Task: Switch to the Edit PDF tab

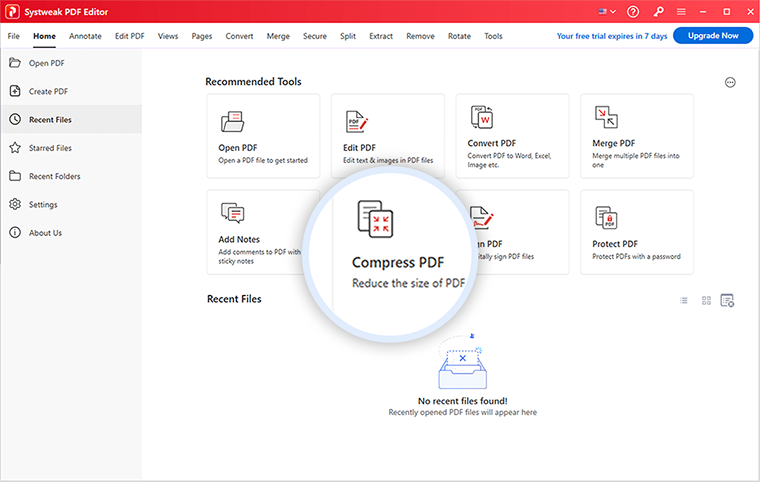Action: [x=129, y=36]
